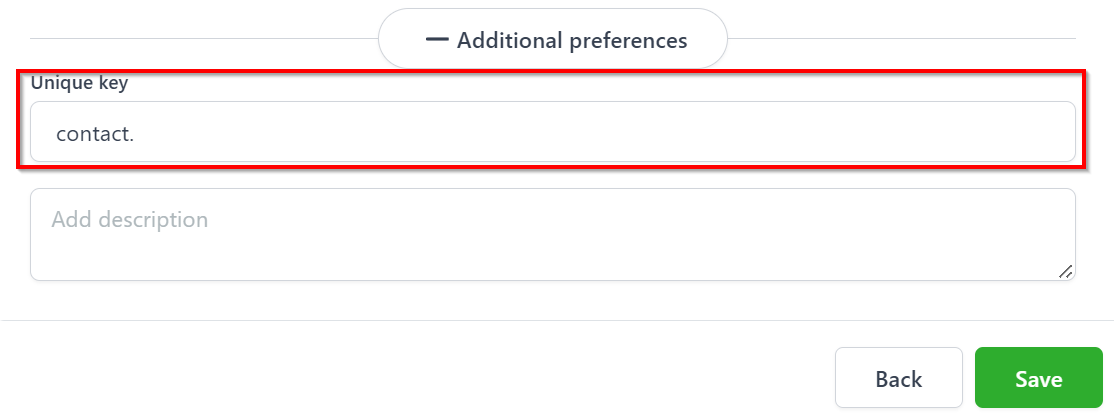Collapse the Additional preferences section
Image resolution: width=1114 pixels, height=415 pixels.
(552, 40)
